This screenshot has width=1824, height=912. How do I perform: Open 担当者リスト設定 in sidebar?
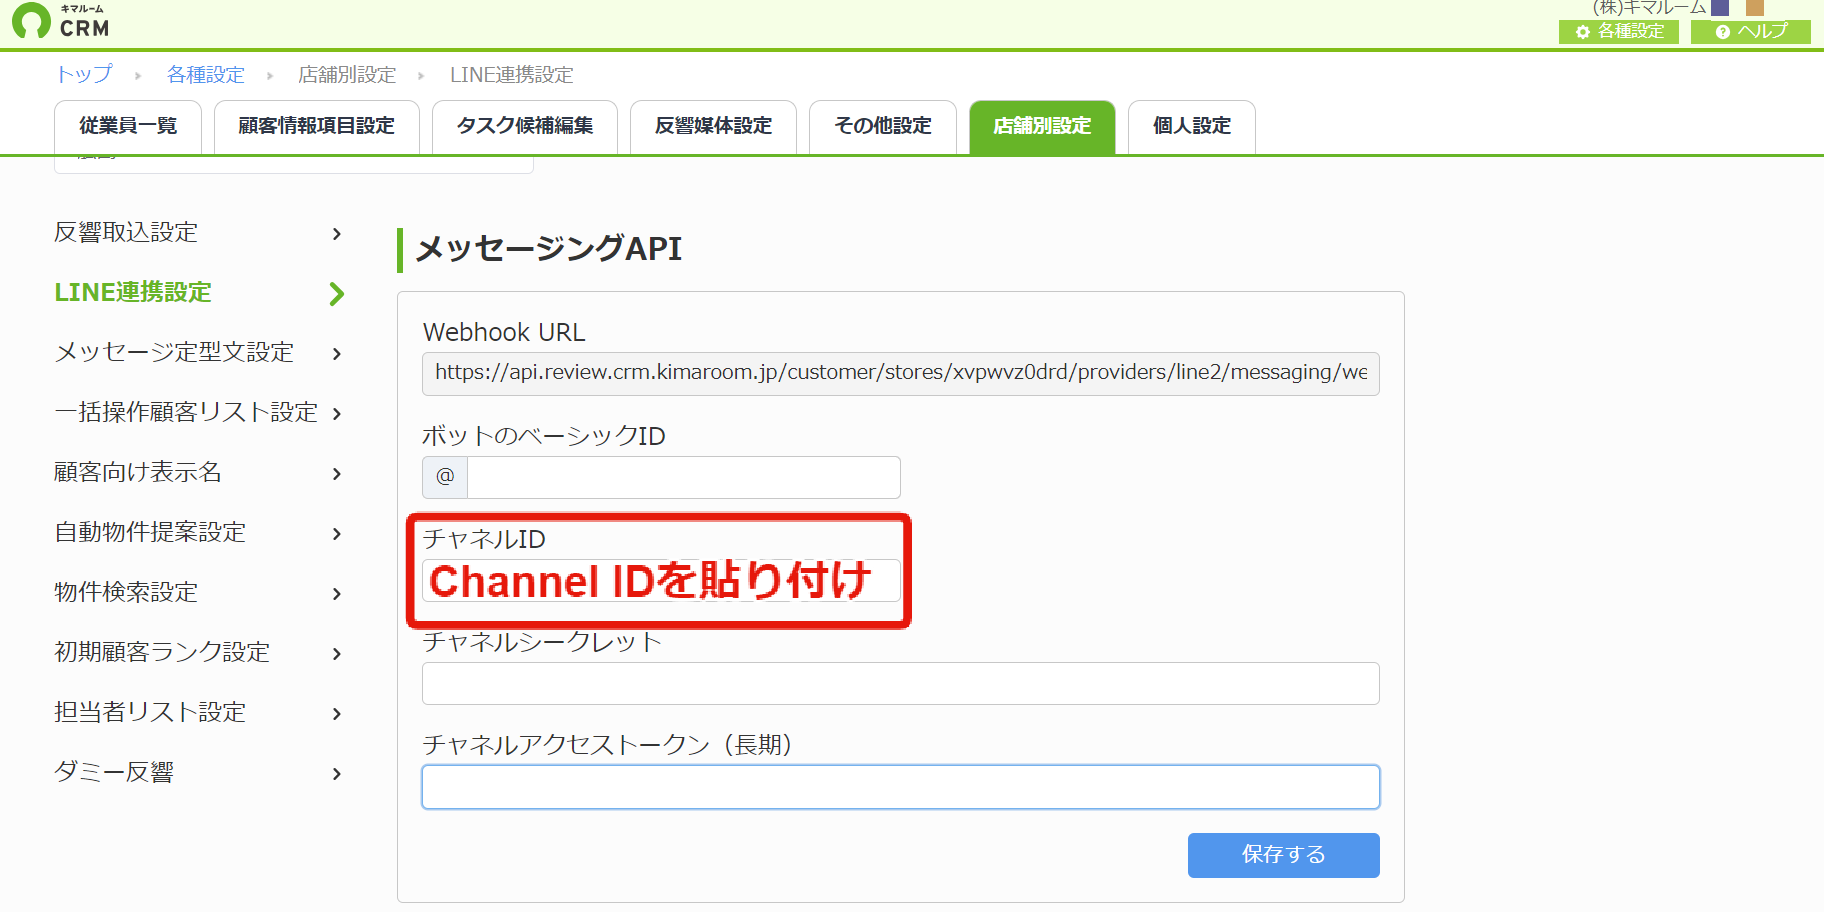(x=150, y=712)
